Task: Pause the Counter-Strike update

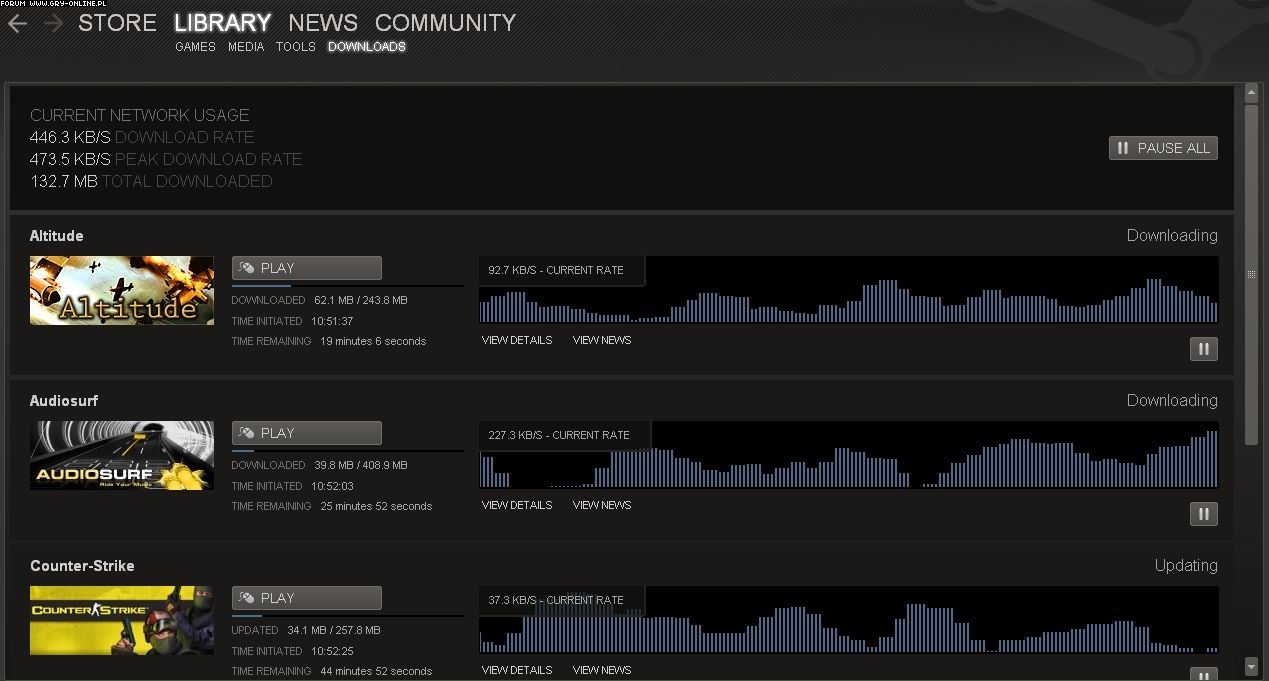Action: (1203, 674)
